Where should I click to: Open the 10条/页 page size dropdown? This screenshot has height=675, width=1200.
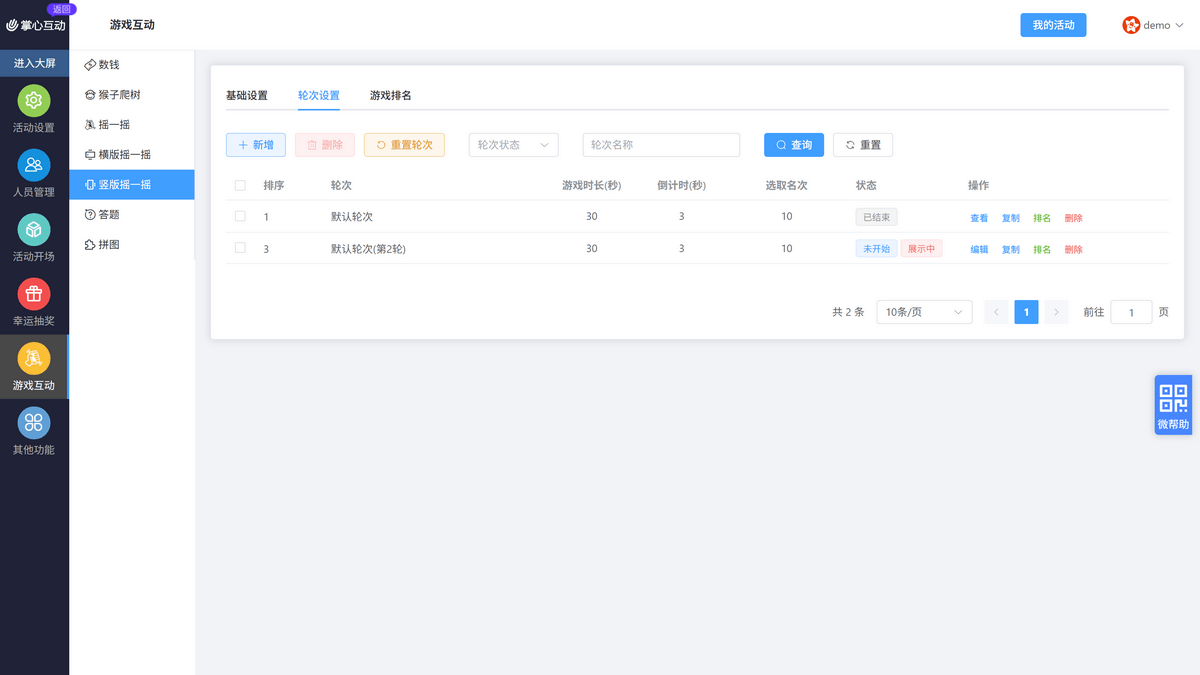click(924, 312)
